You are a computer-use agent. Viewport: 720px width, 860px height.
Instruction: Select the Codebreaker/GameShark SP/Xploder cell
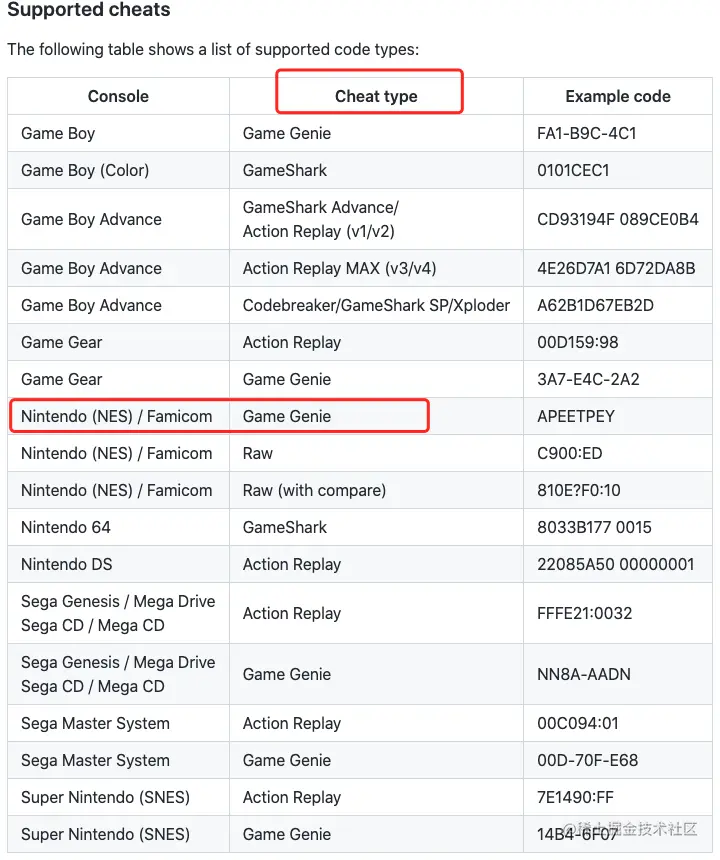376,305
